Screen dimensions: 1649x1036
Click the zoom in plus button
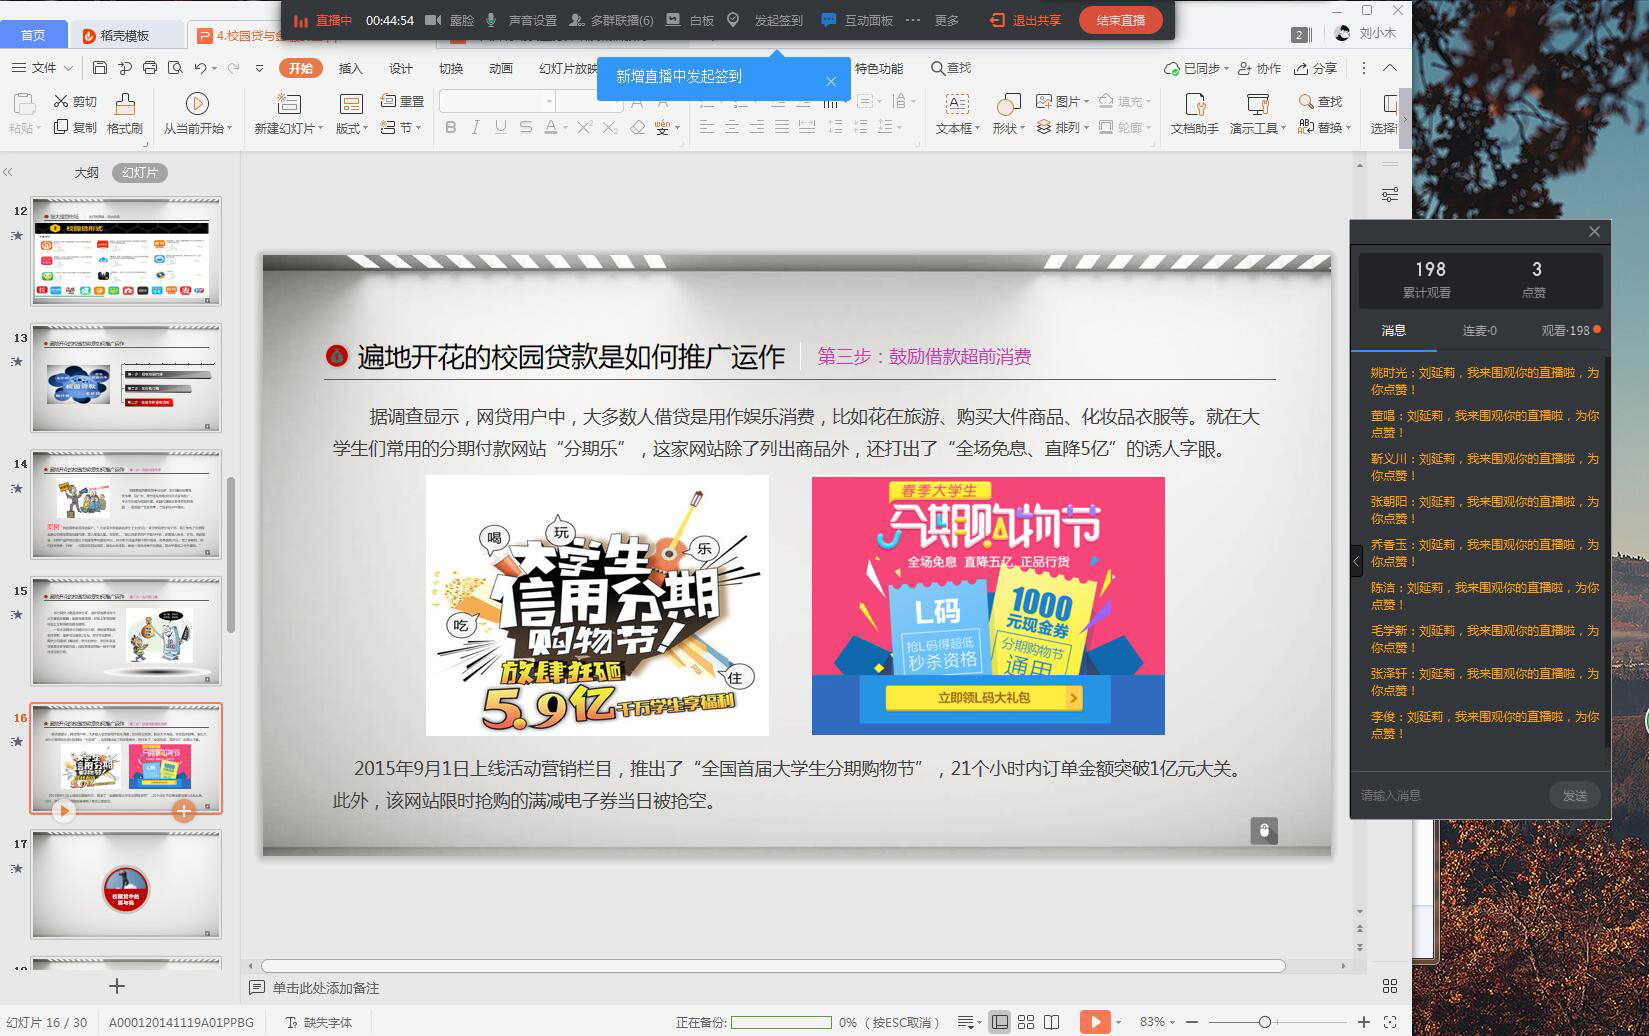(1363, 1022)
